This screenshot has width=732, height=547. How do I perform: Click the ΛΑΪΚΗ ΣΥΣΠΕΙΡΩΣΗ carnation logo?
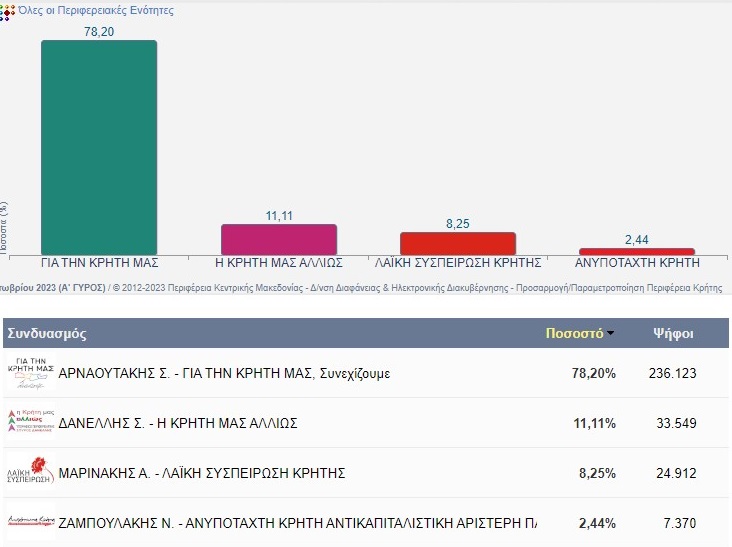pos(30,472)
